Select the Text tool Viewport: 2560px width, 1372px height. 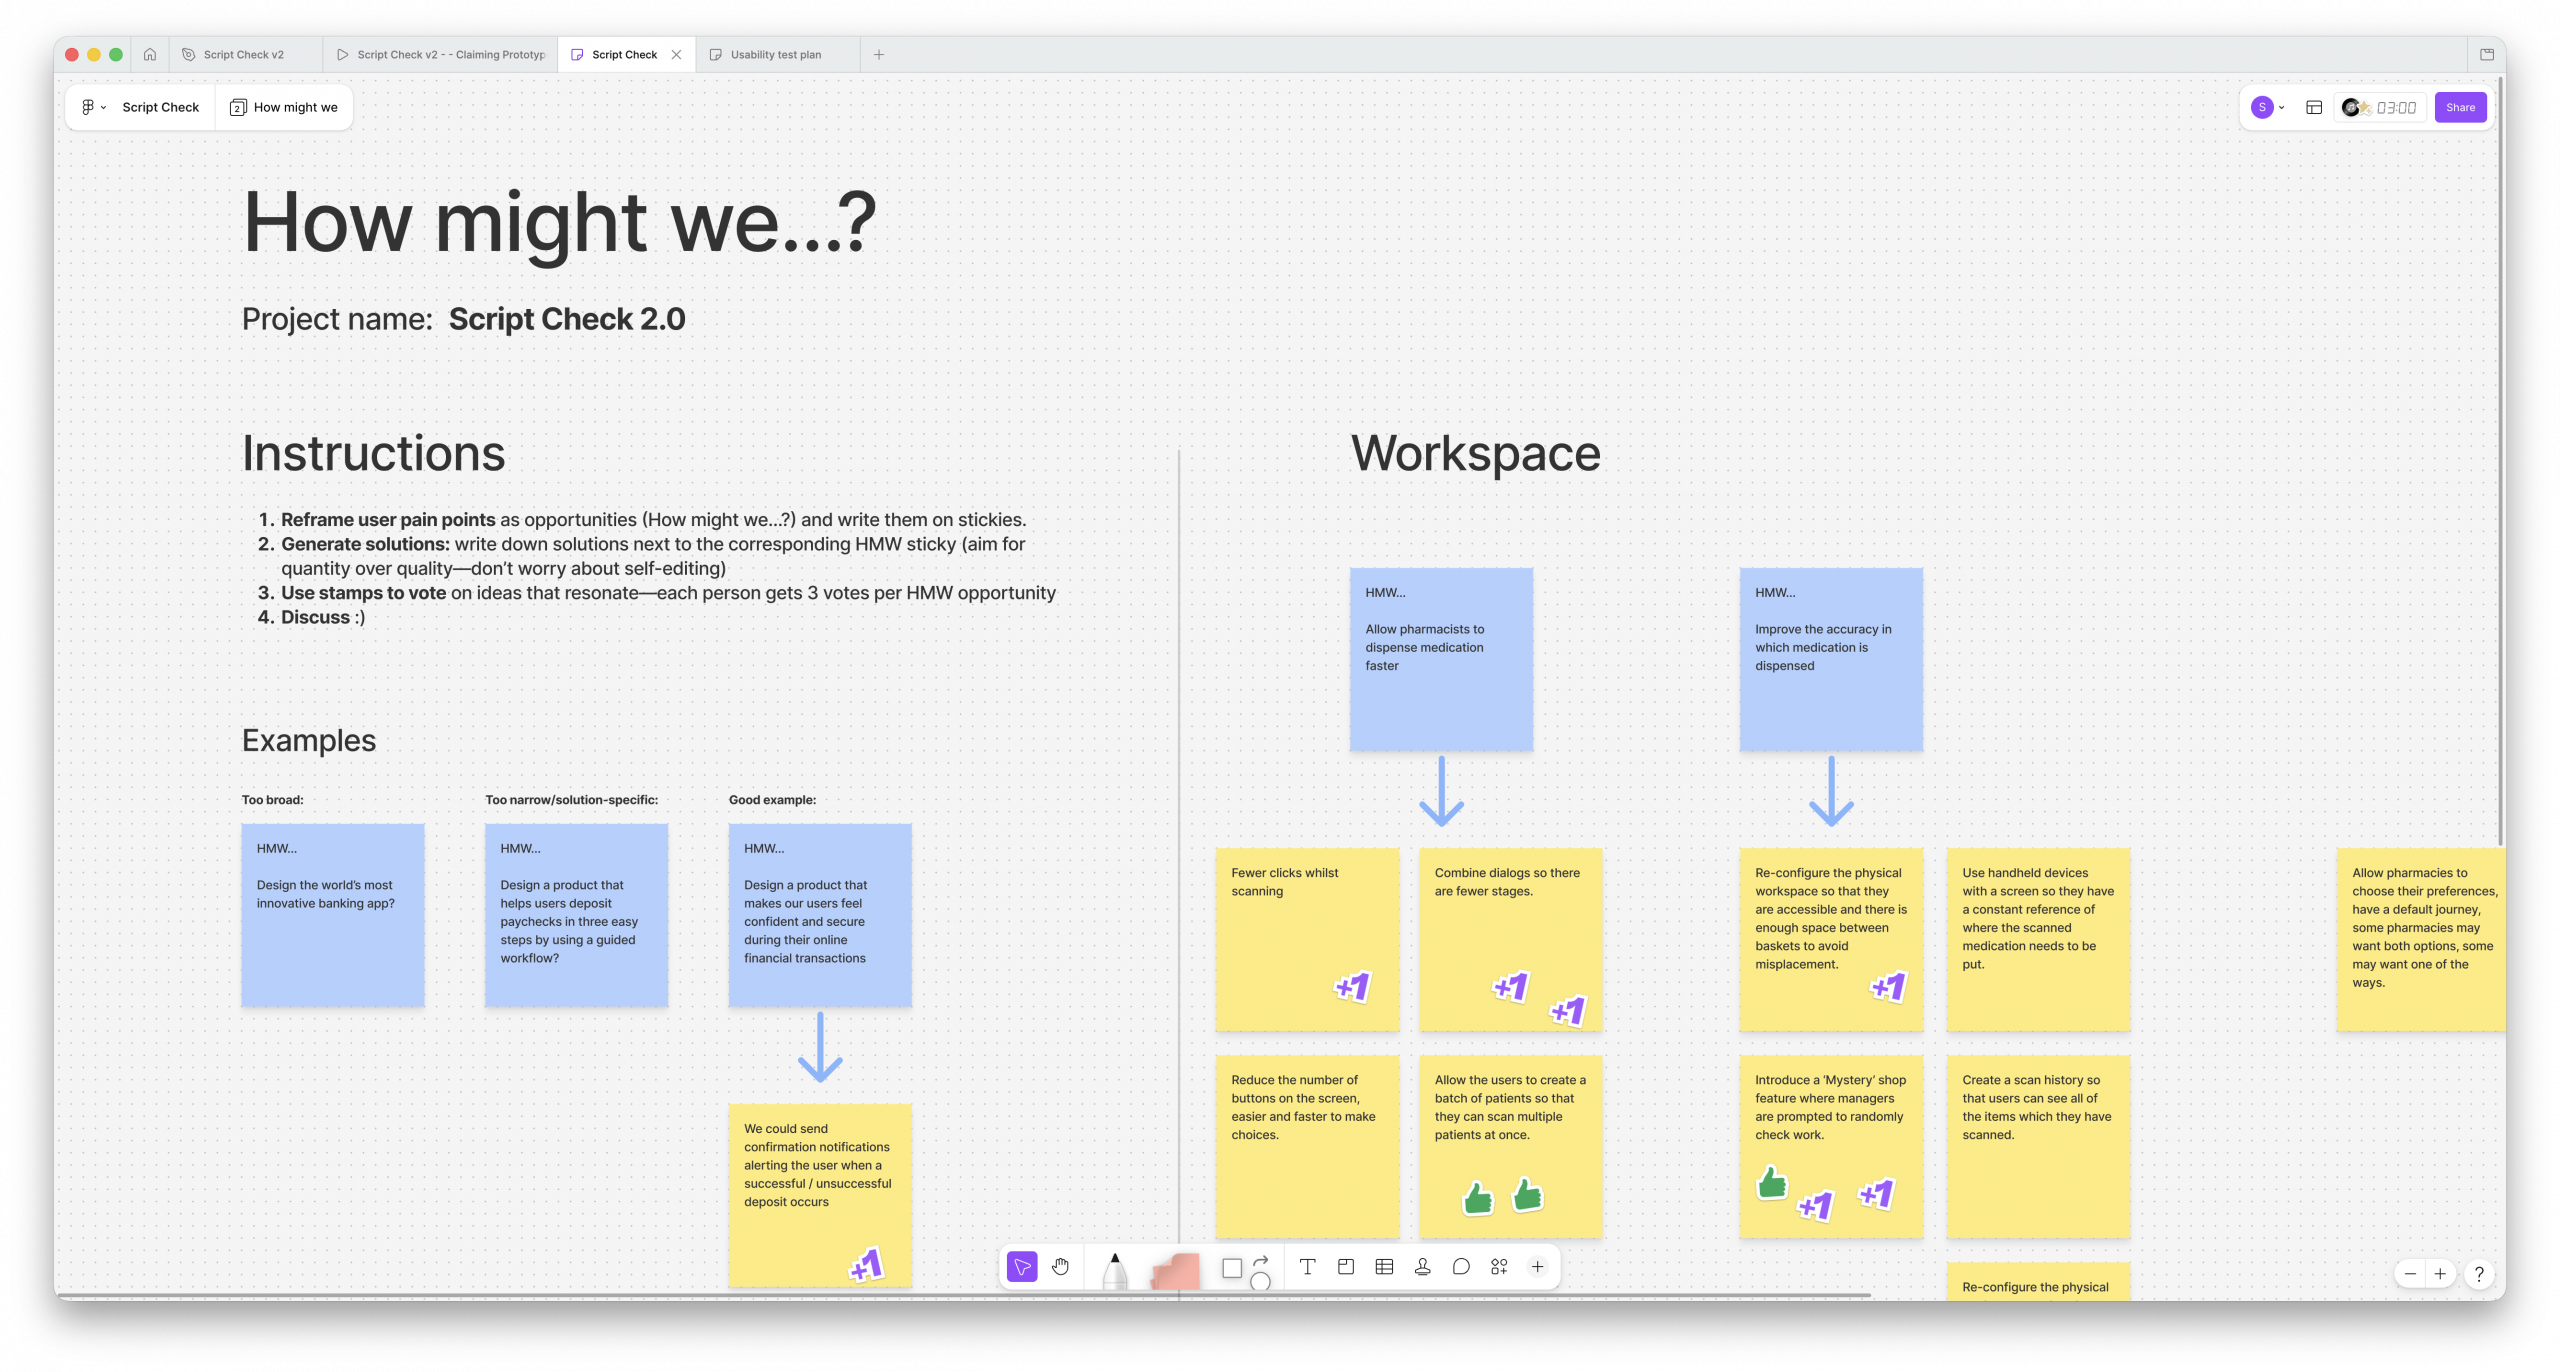coord(1307,1267)
